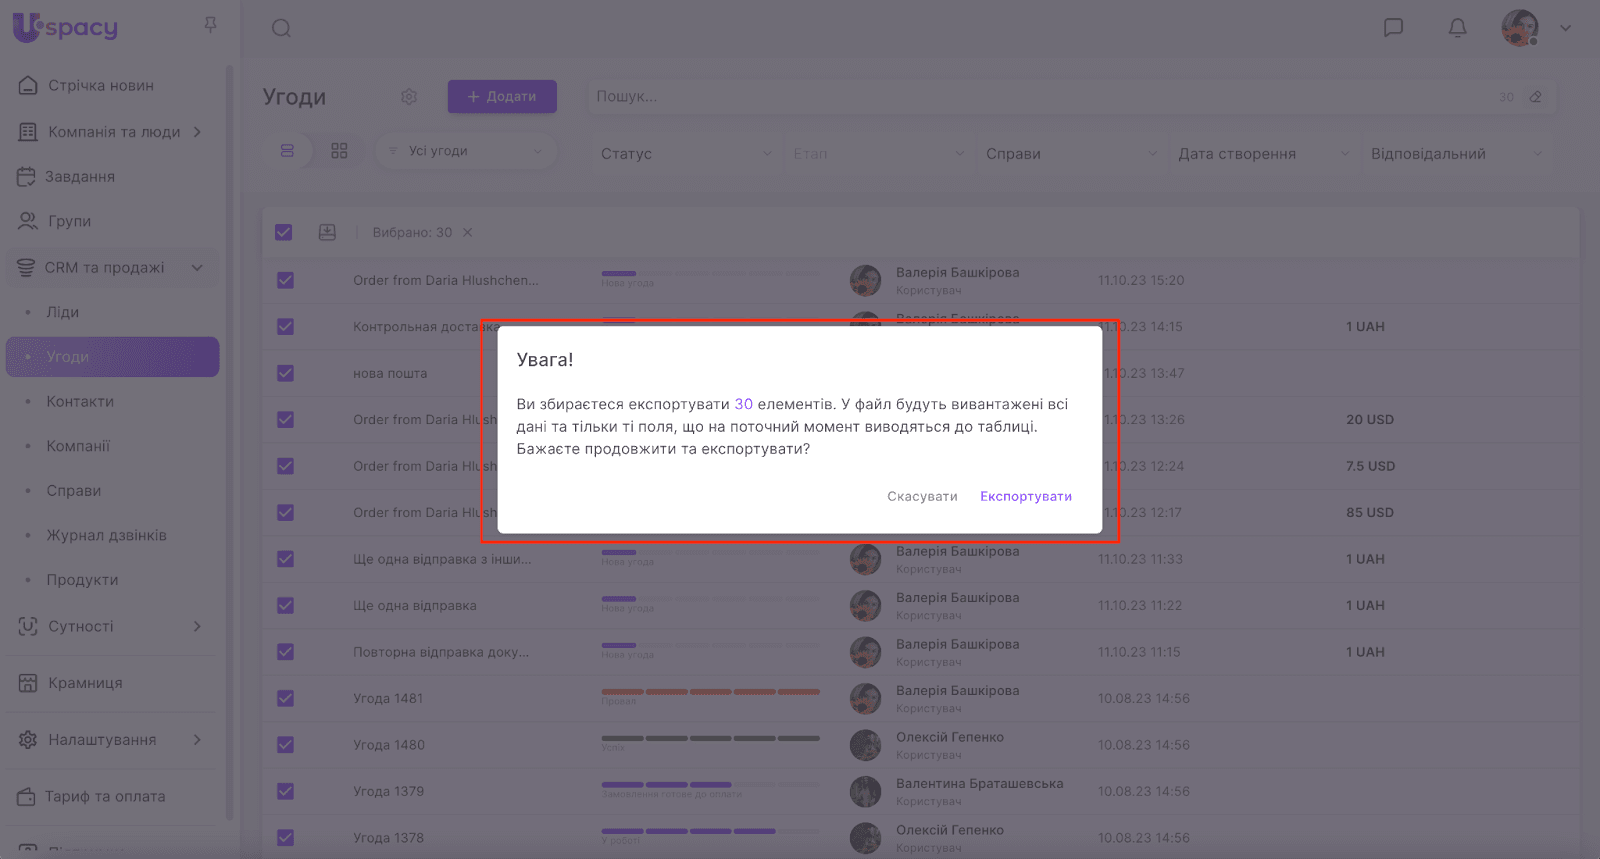This screenshot has width=1600, height=859.
Task: Open the Угода 1481 deal
Action: click(x=388, y=698)
